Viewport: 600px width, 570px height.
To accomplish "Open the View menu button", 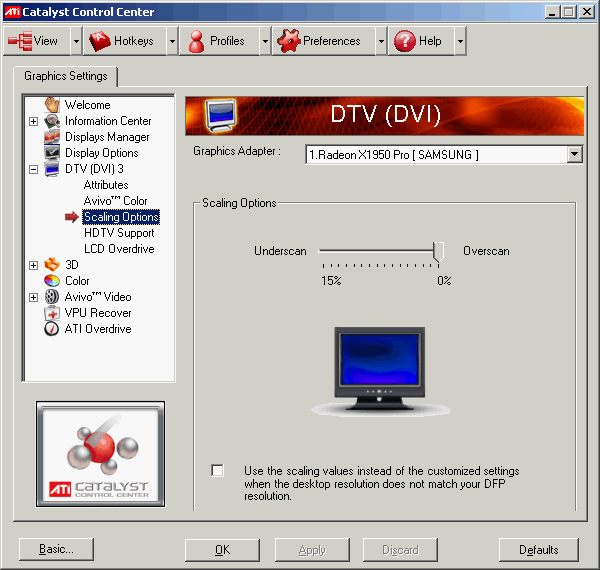I will pyautogui.click(x=37, y=41).
